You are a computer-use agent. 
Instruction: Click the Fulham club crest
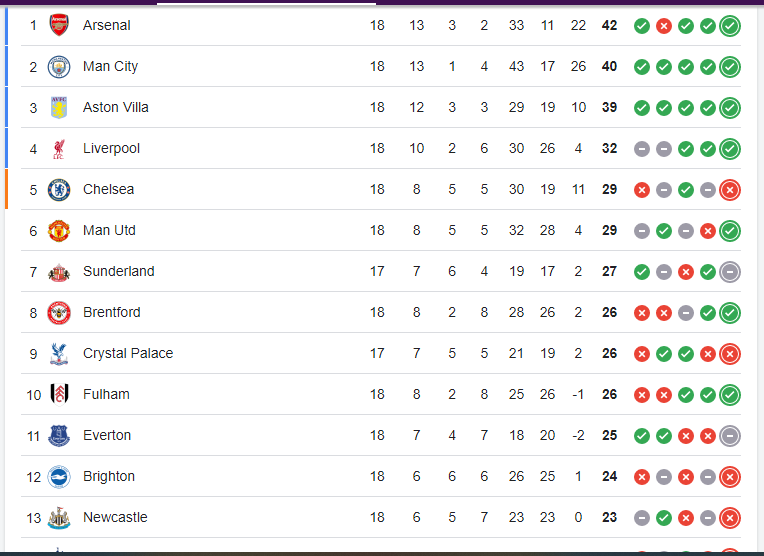pyautogui.click(x=60, y=394)
